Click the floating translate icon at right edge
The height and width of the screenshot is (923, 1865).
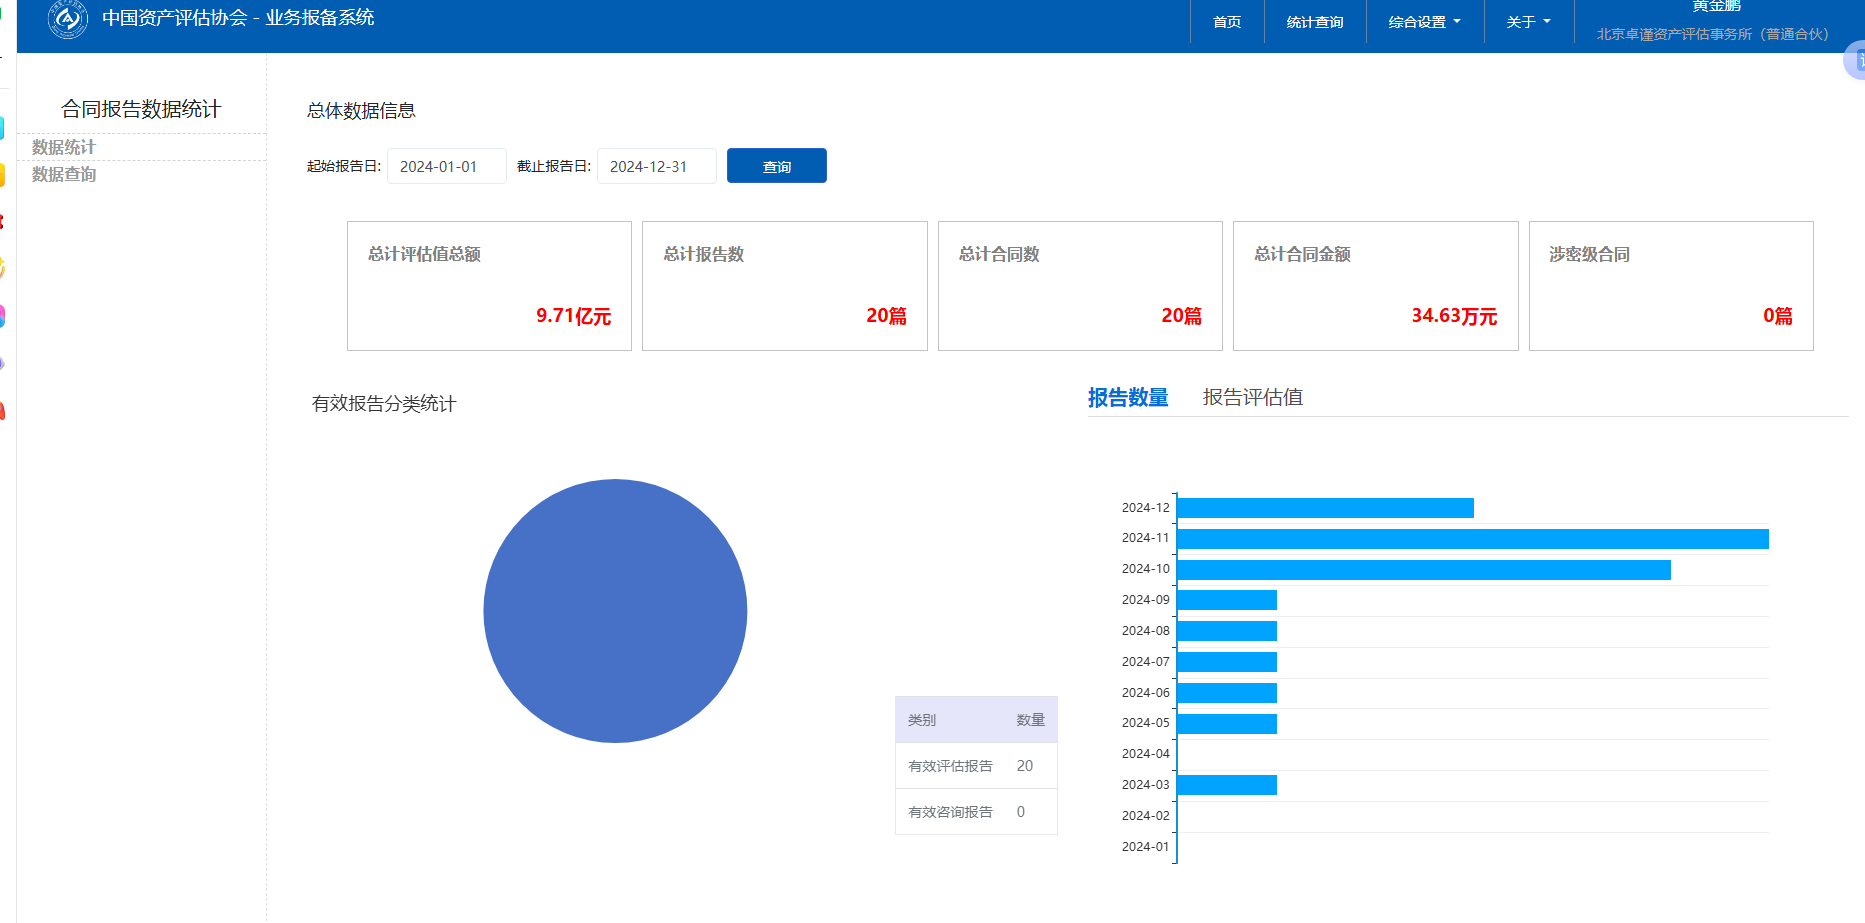[x=1856, y=61]
